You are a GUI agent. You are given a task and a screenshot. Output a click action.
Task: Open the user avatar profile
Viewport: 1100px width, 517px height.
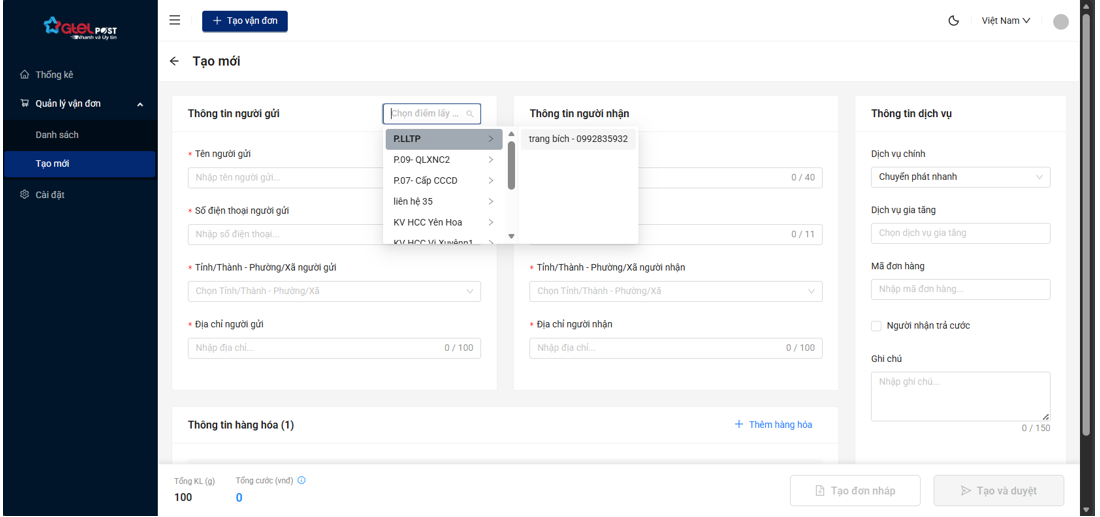coord(1061,21)
